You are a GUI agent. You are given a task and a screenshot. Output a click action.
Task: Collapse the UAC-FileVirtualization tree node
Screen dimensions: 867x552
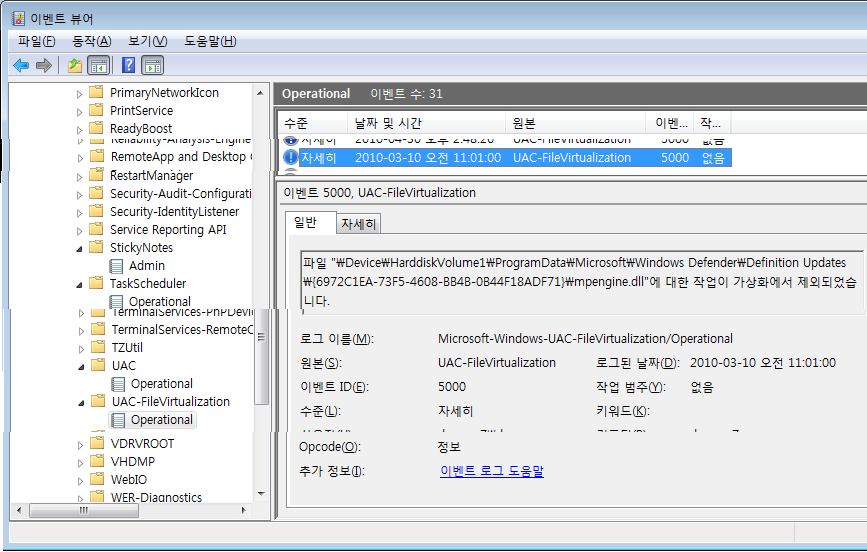(x=81, y=403)
